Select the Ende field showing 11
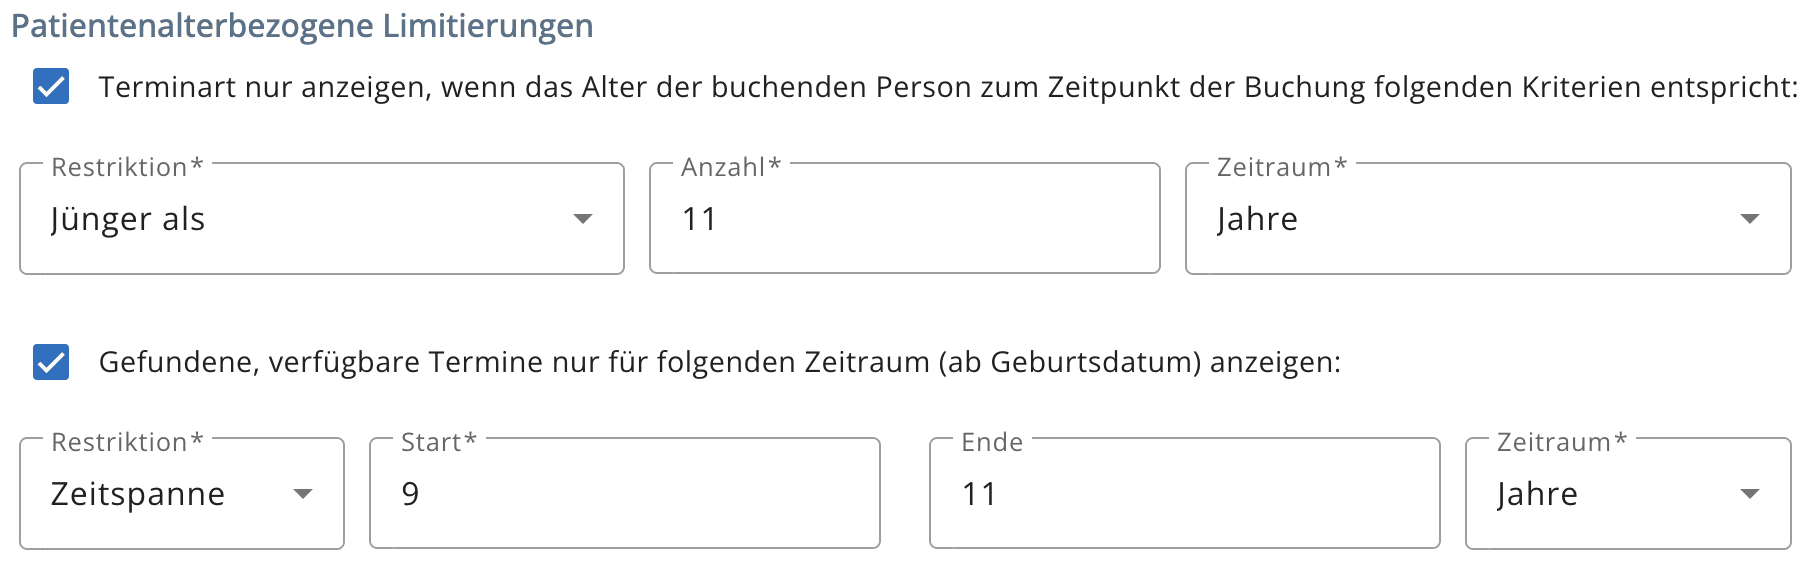1810x572 pixels. (1185, 494)
